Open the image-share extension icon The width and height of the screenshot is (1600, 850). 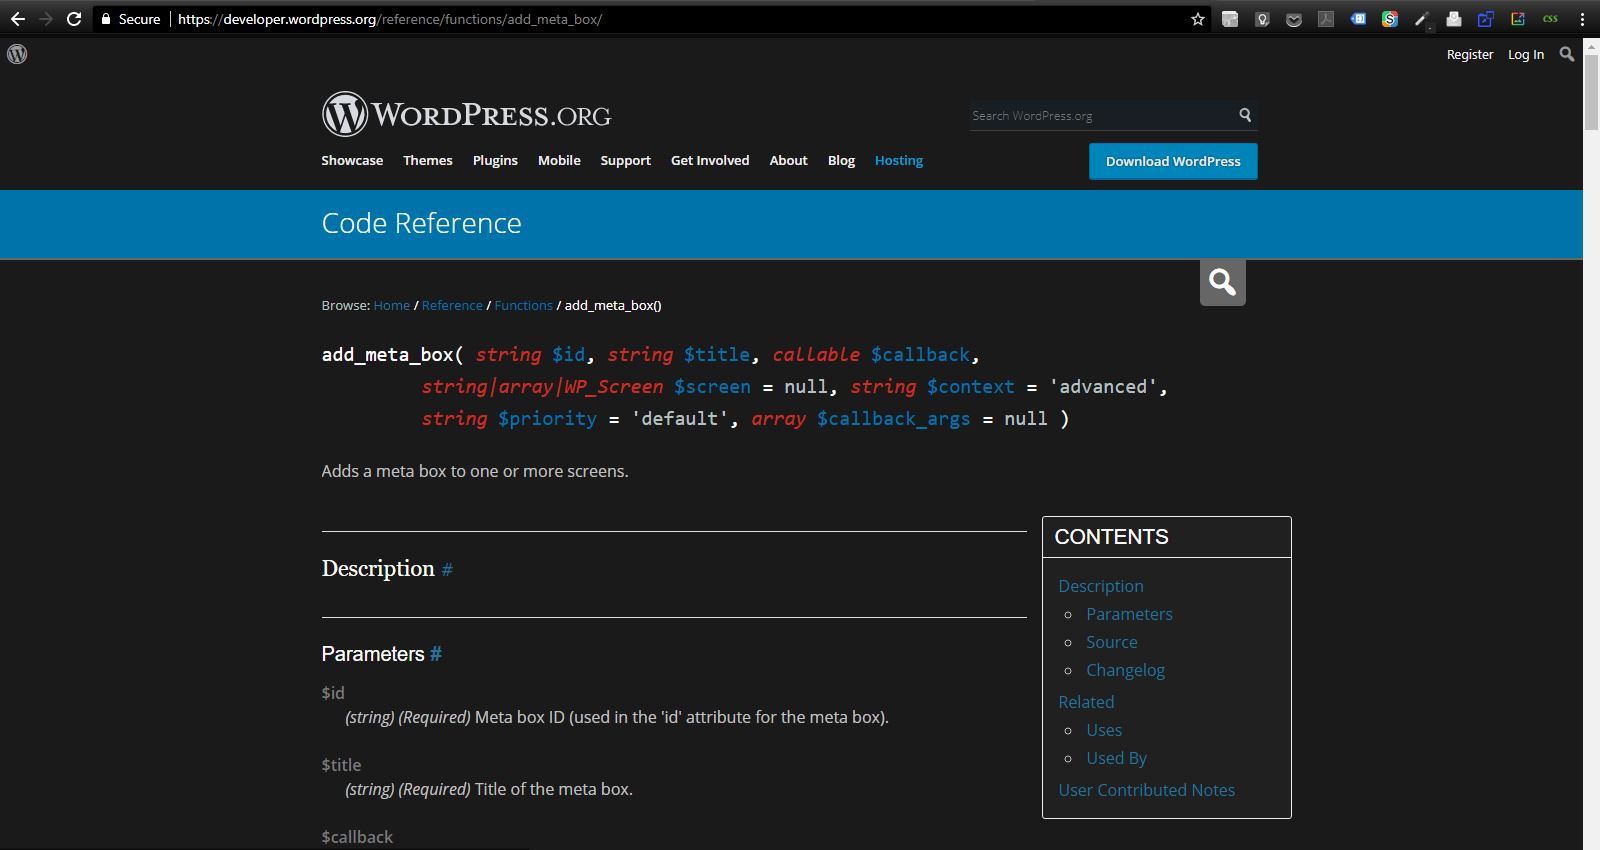pos(1518,19)
